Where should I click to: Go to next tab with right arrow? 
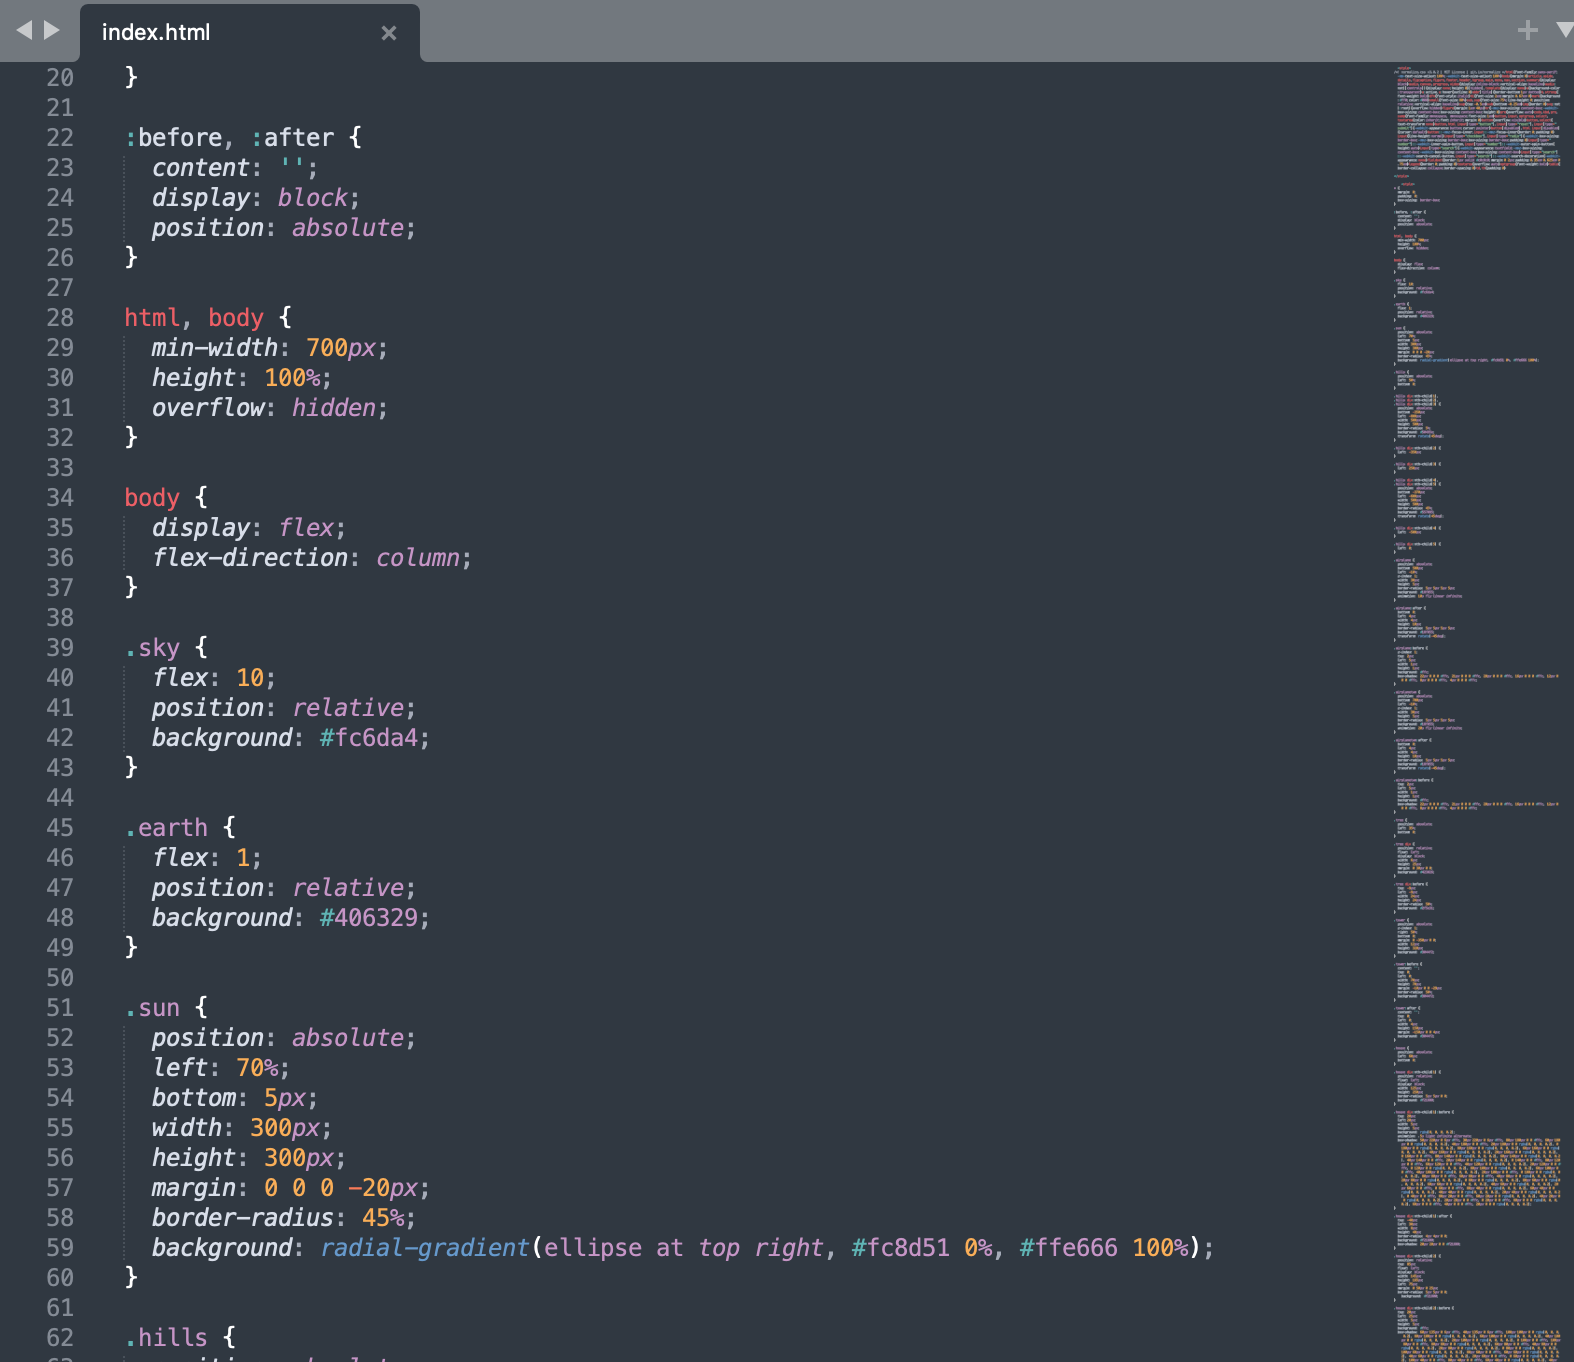click(x=52, y=30)
